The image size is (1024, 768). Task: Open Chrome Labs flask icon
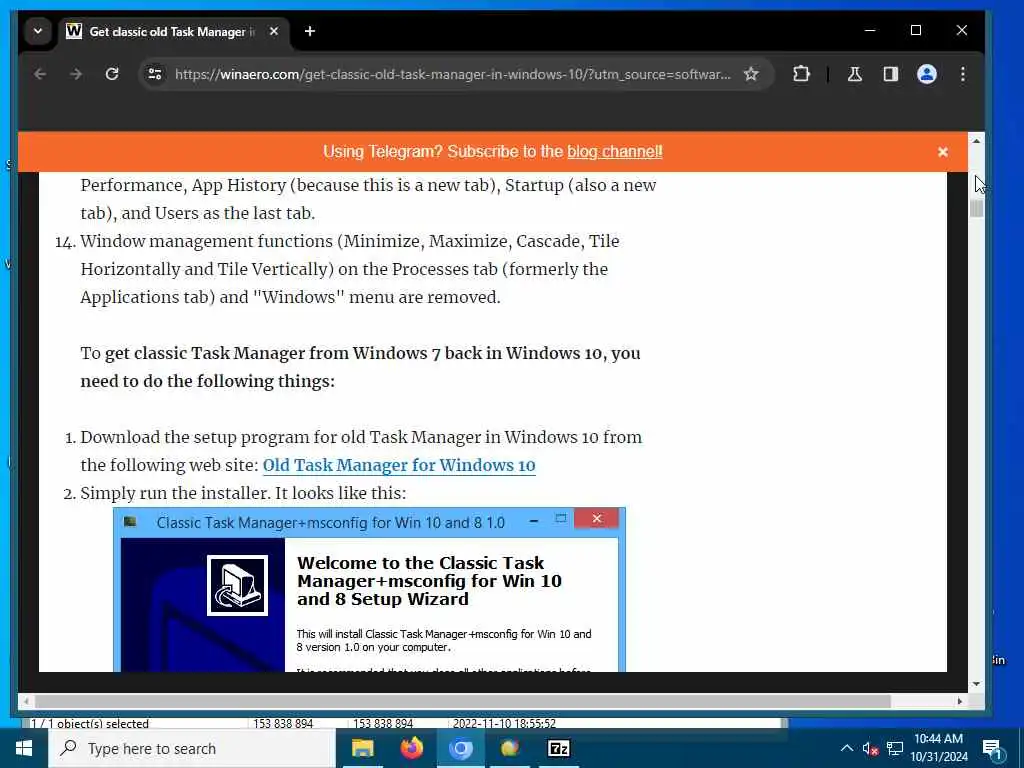(x=855, y=74)
